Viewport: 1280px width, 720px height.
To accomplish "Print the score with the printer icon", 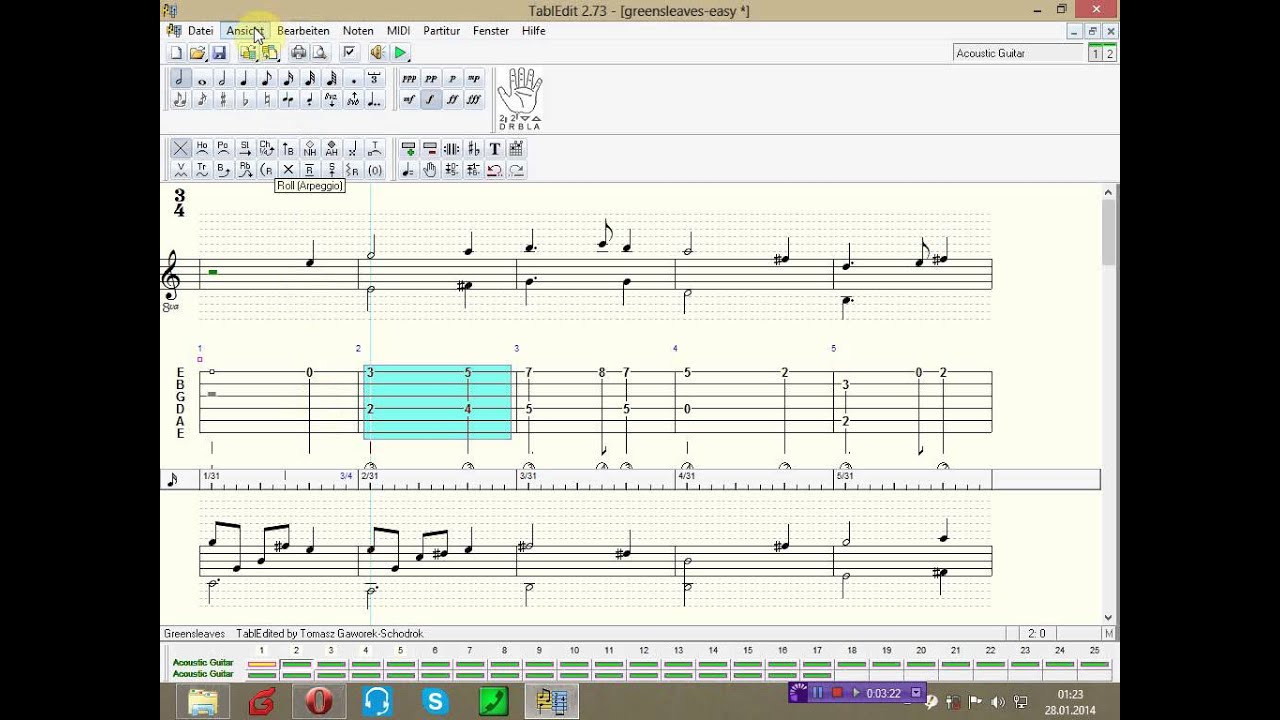I will (x=298, y=53).
